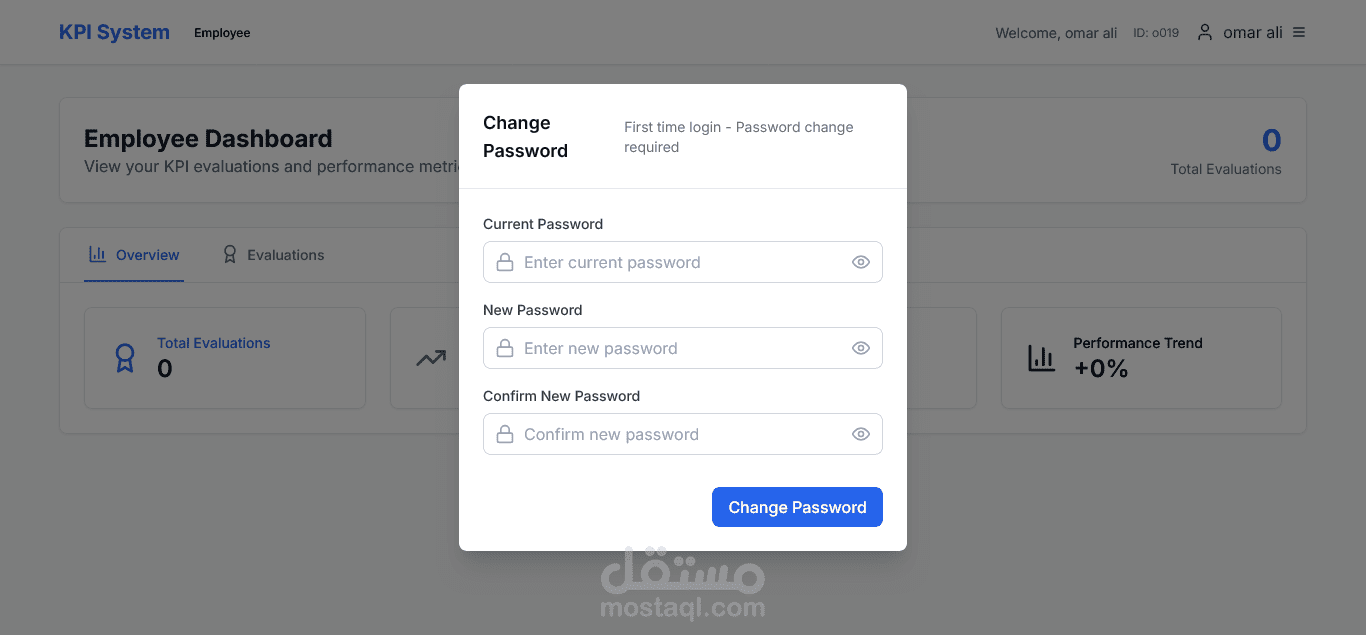The height and width of the screenshot is (635, 1366).
Task: Click the lock icon in New Password field
Action: pyautogui.click(x=505, y=348)
